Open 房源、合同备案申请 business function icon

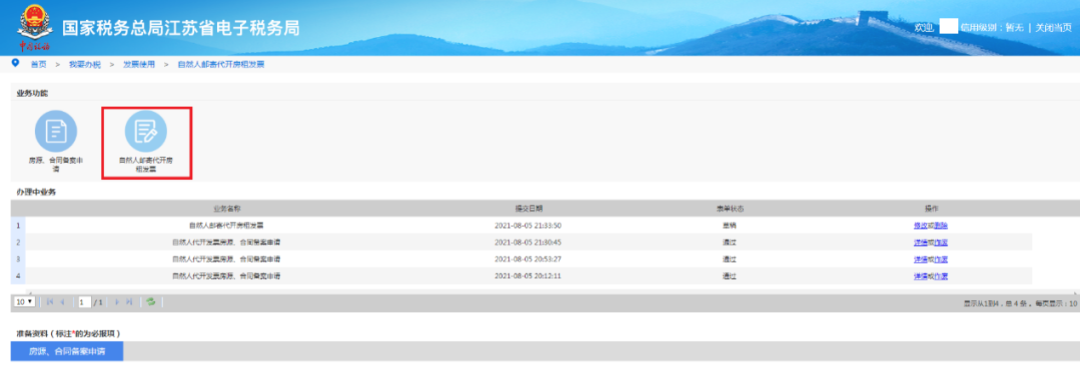56,132
